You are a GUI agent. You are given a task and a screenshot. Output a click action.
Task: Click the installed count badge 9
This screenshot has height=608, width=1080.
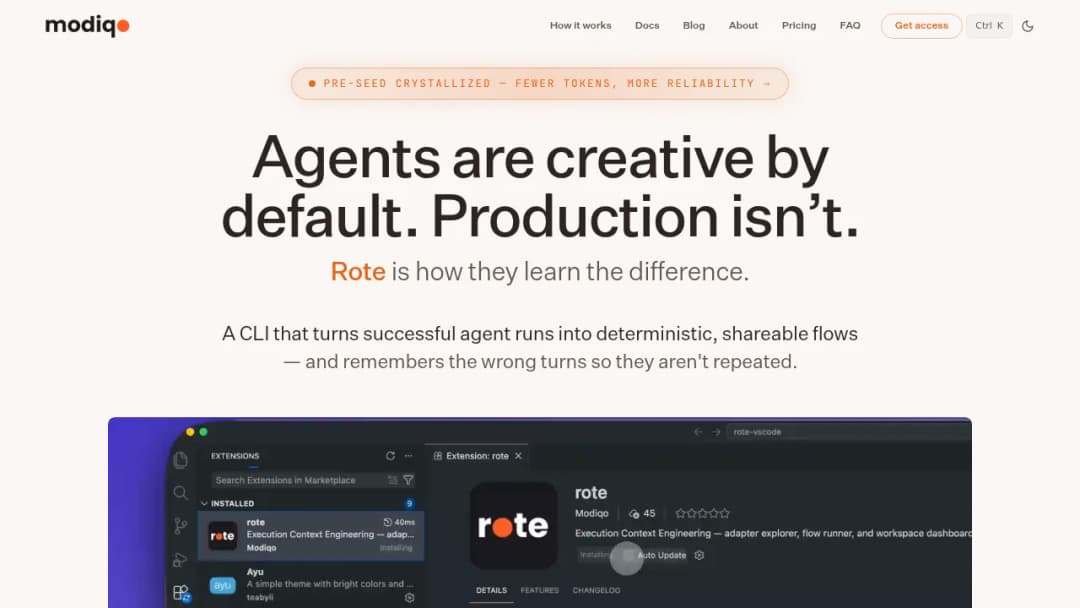[409, 503]
